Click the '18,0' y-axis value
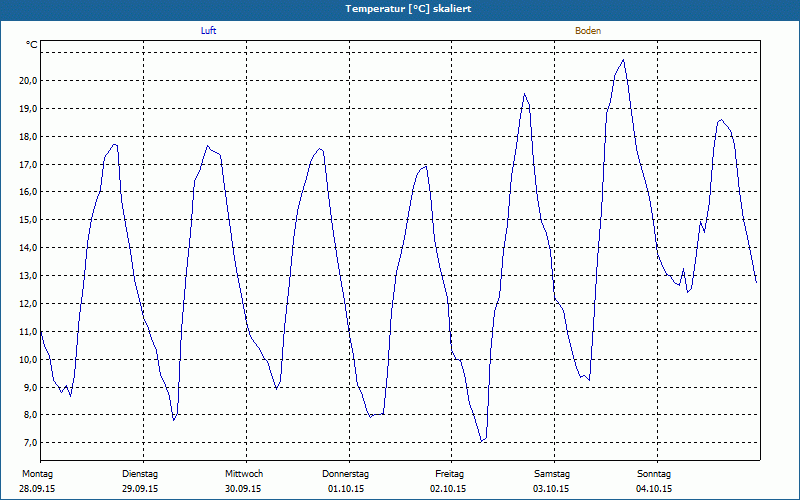 click(x=29, y=136)
